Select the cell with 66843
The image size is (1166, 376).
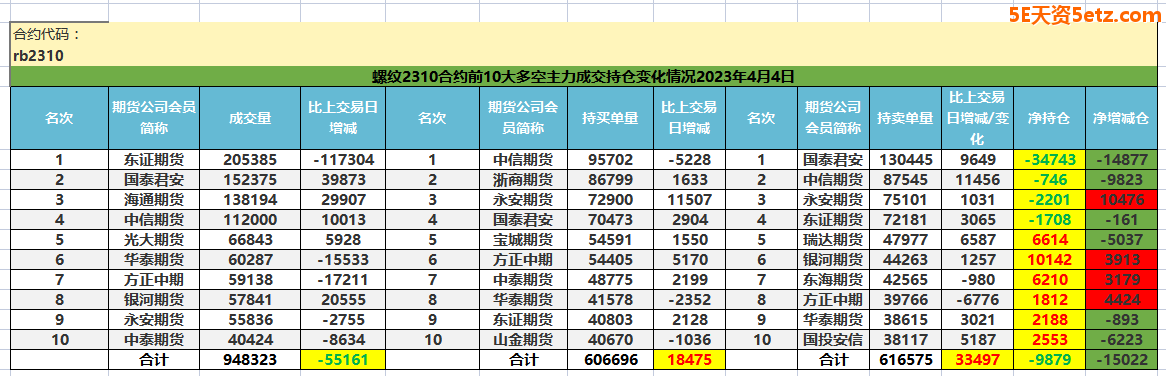250,240
